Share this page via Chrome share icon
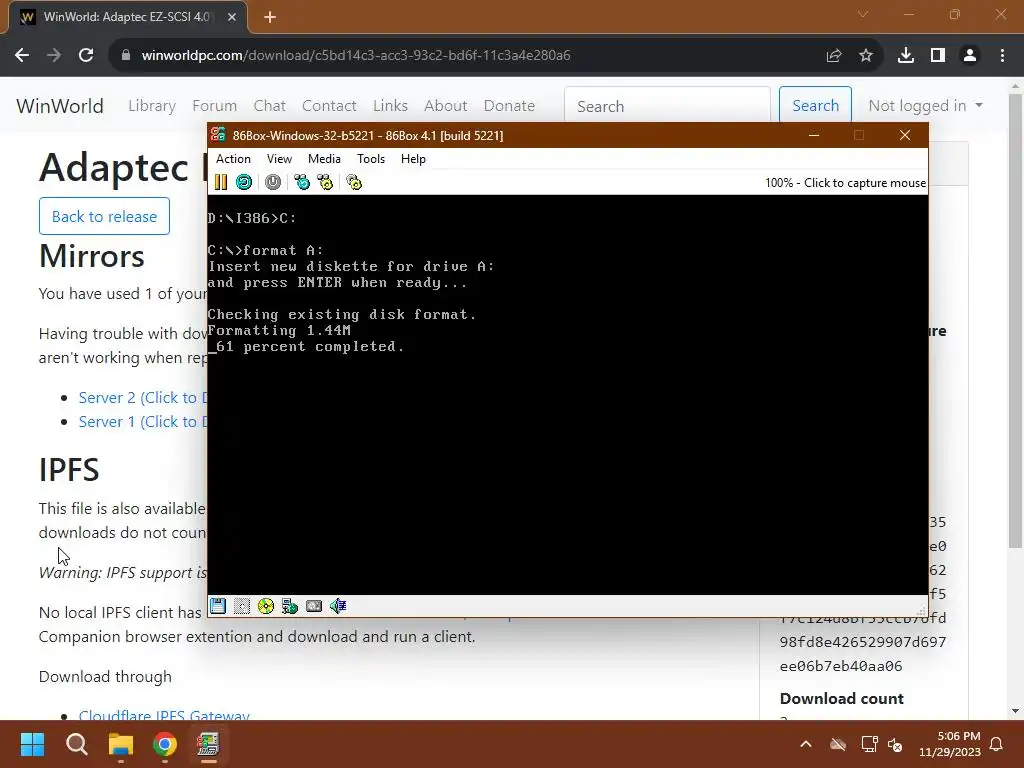Image resolution: width=1024 pixels, height=768 pixels. (834, 56)
